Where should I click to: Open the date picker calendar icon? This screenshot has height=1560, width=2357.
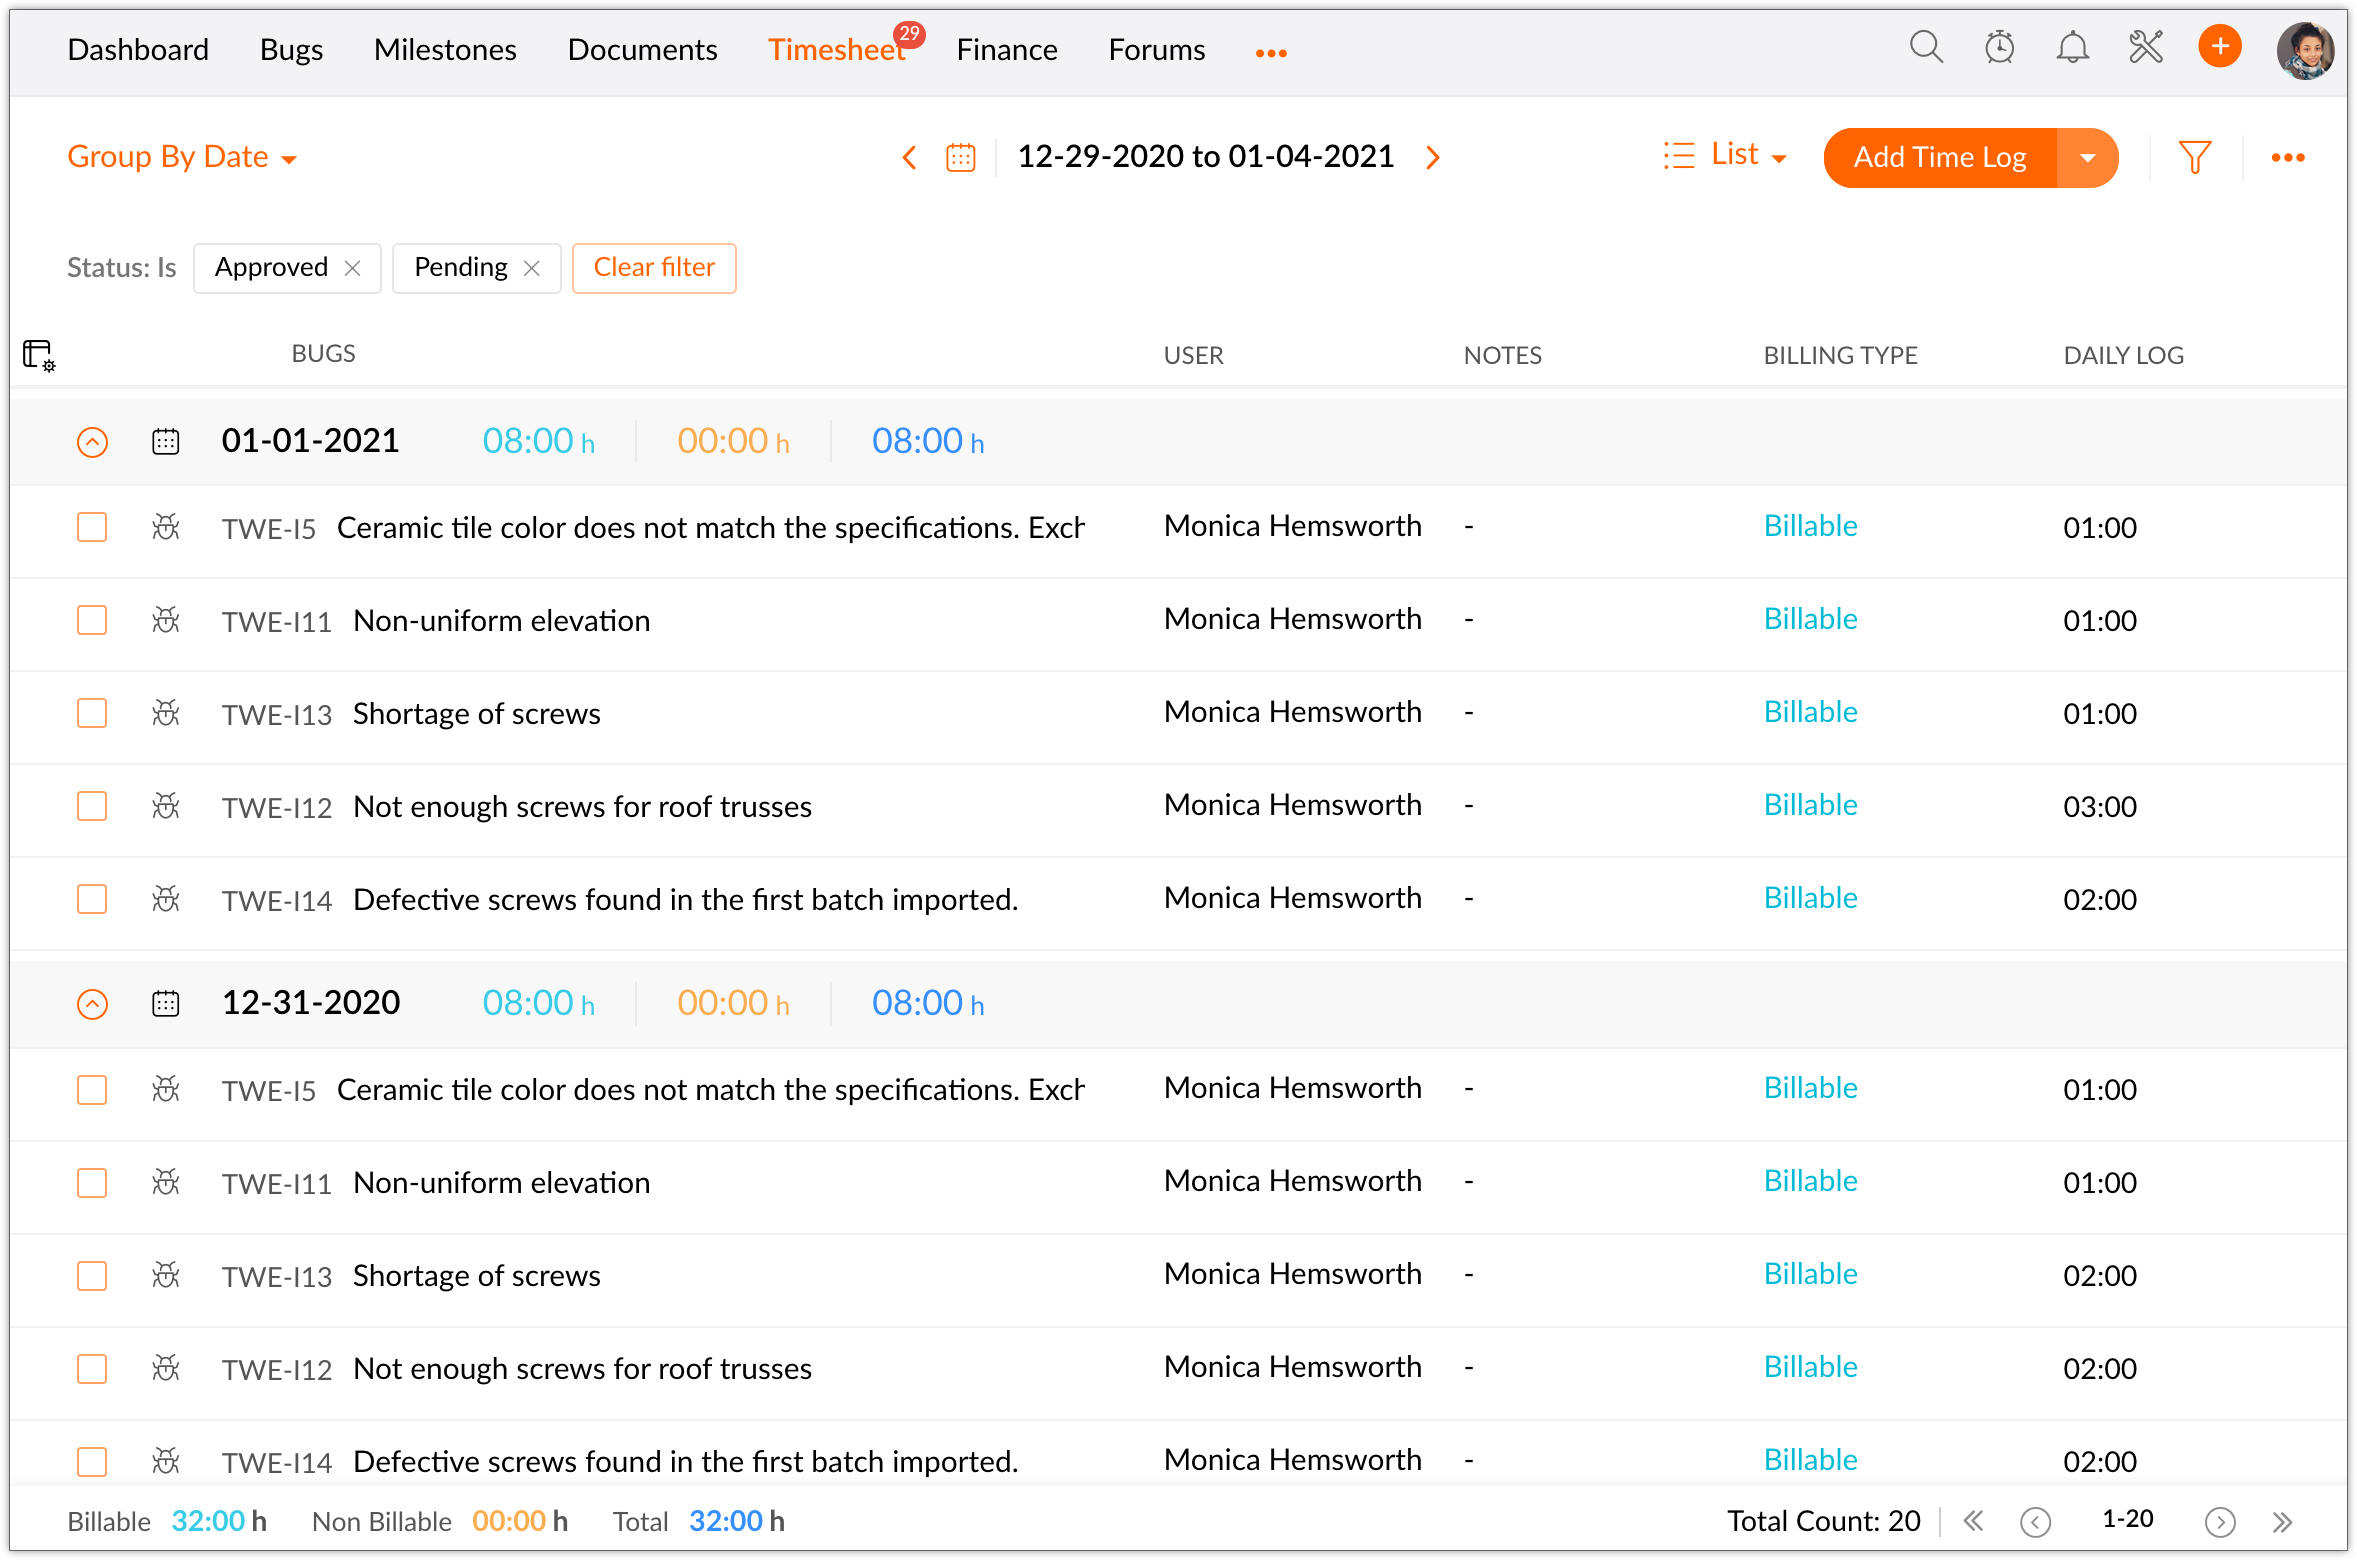click(960, 157)
